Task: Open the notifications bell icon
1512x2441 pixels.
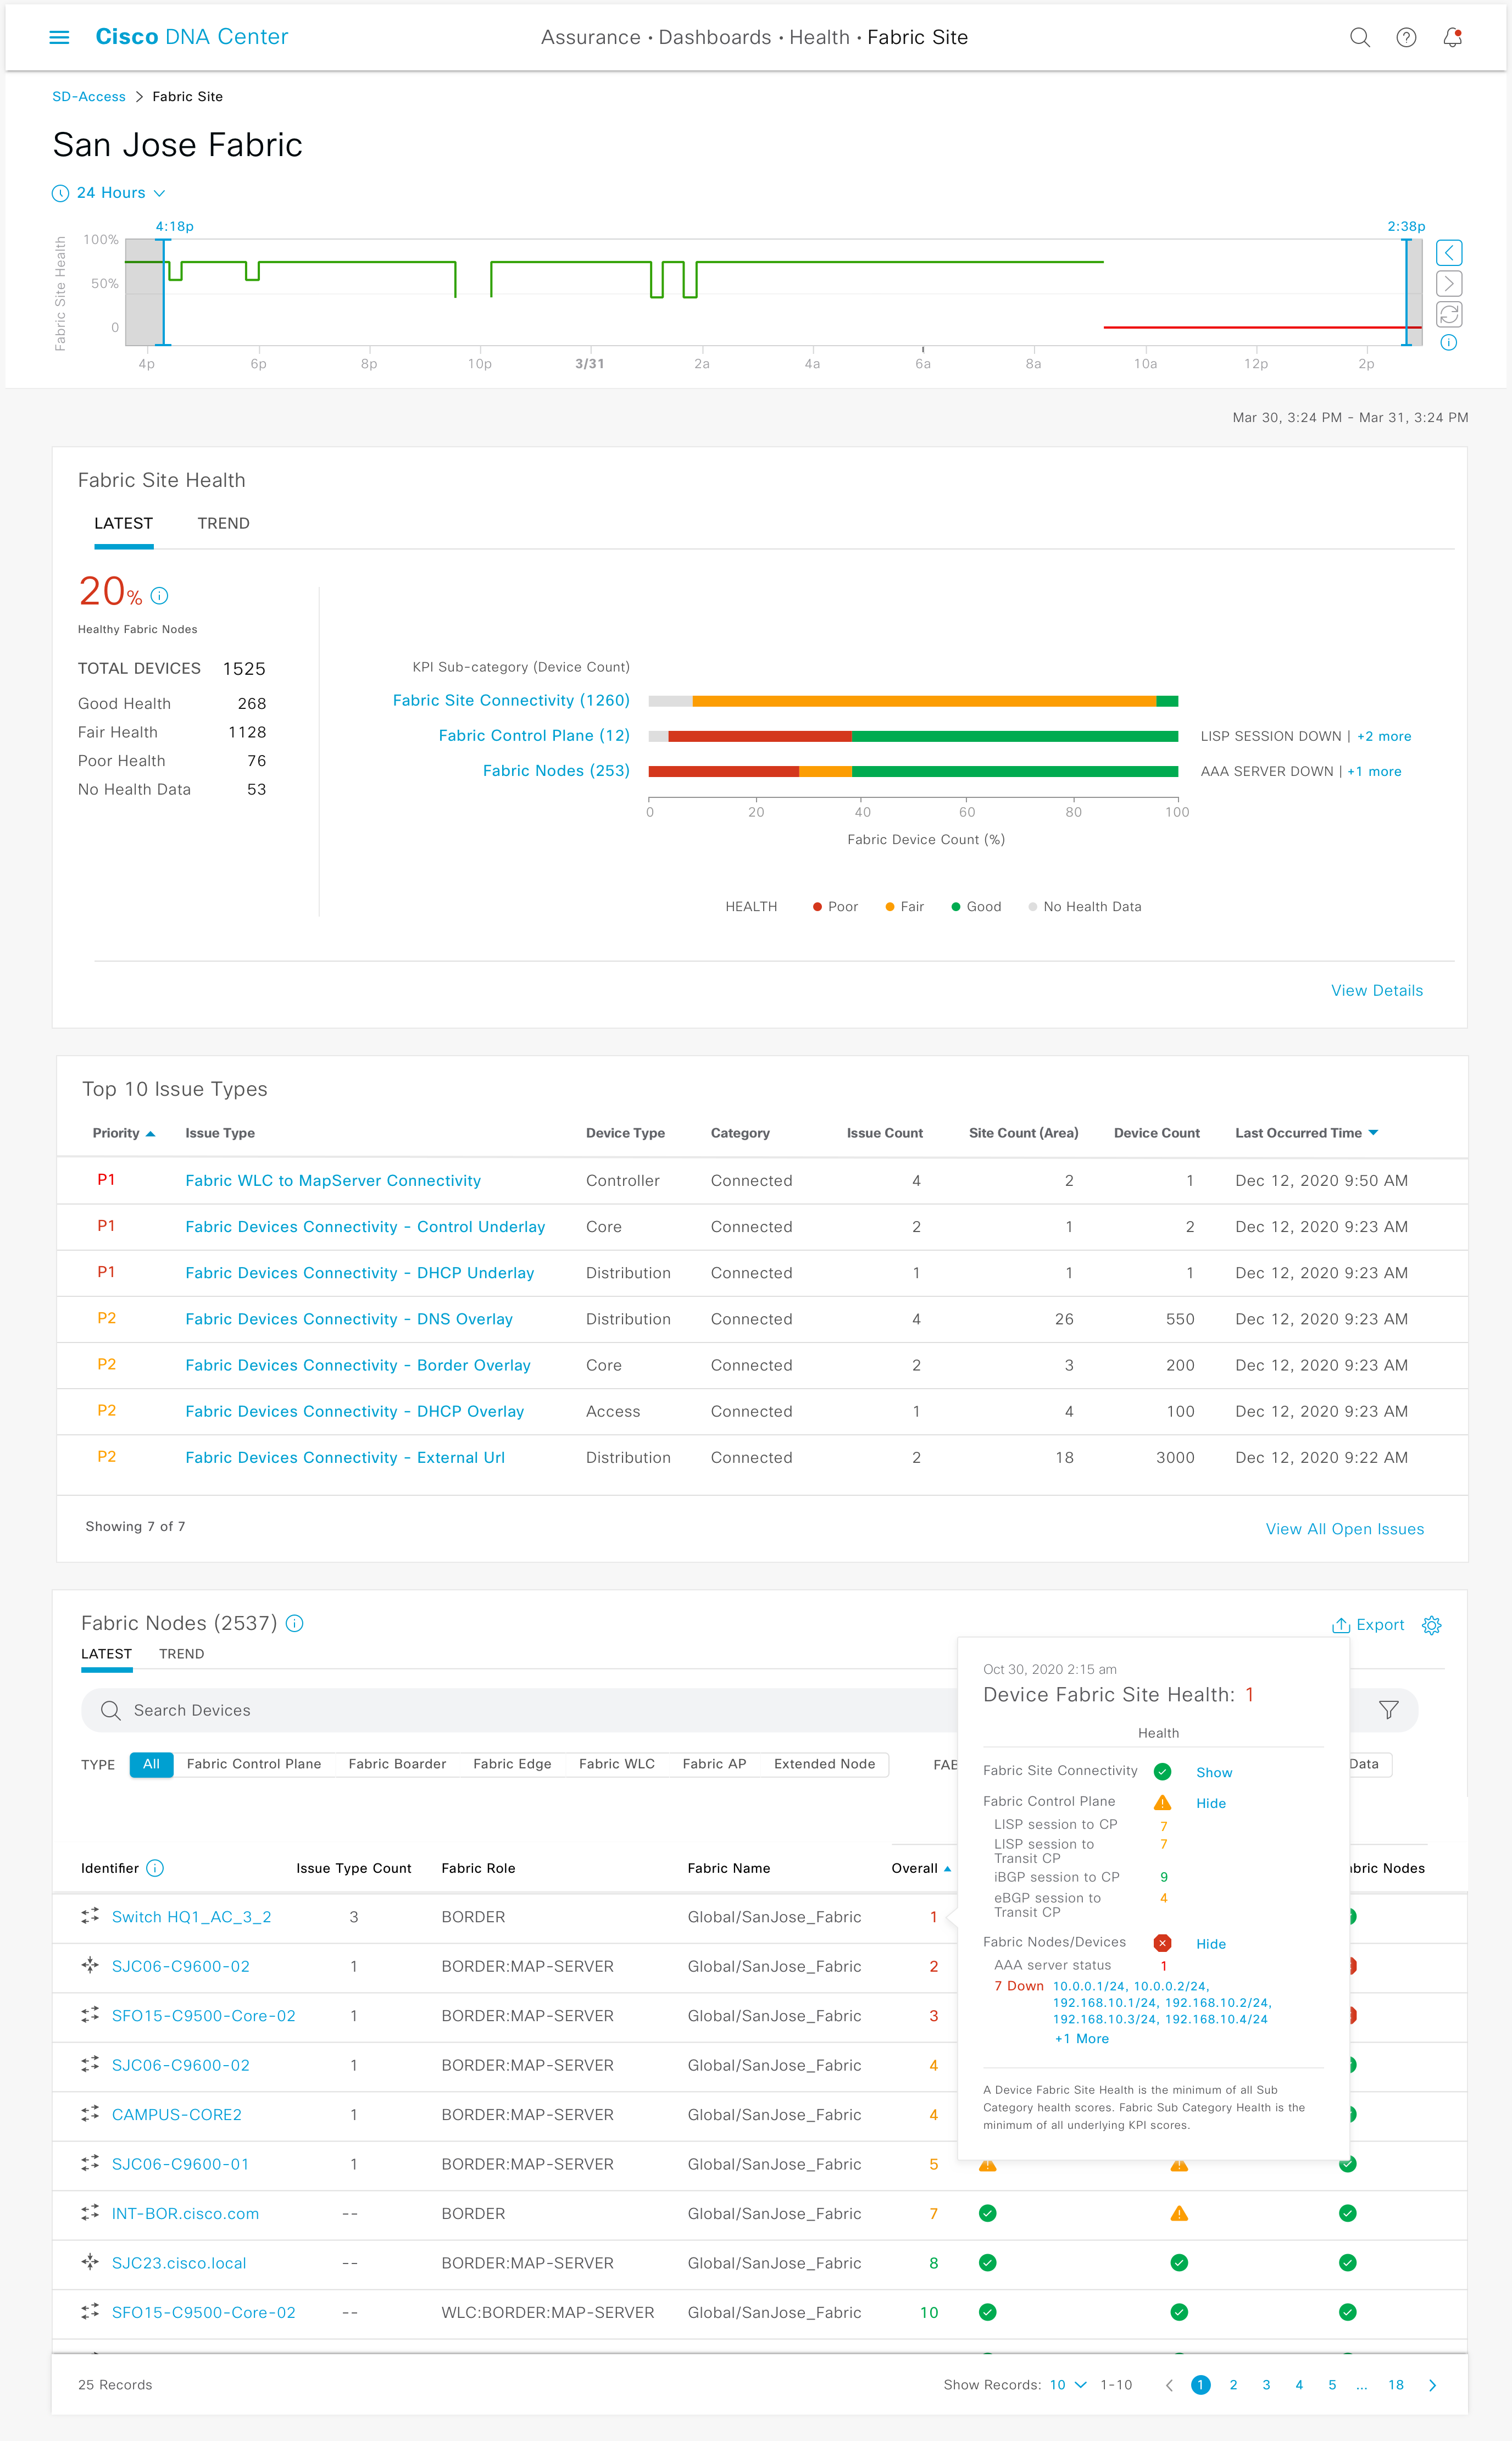Action: 1452,37
